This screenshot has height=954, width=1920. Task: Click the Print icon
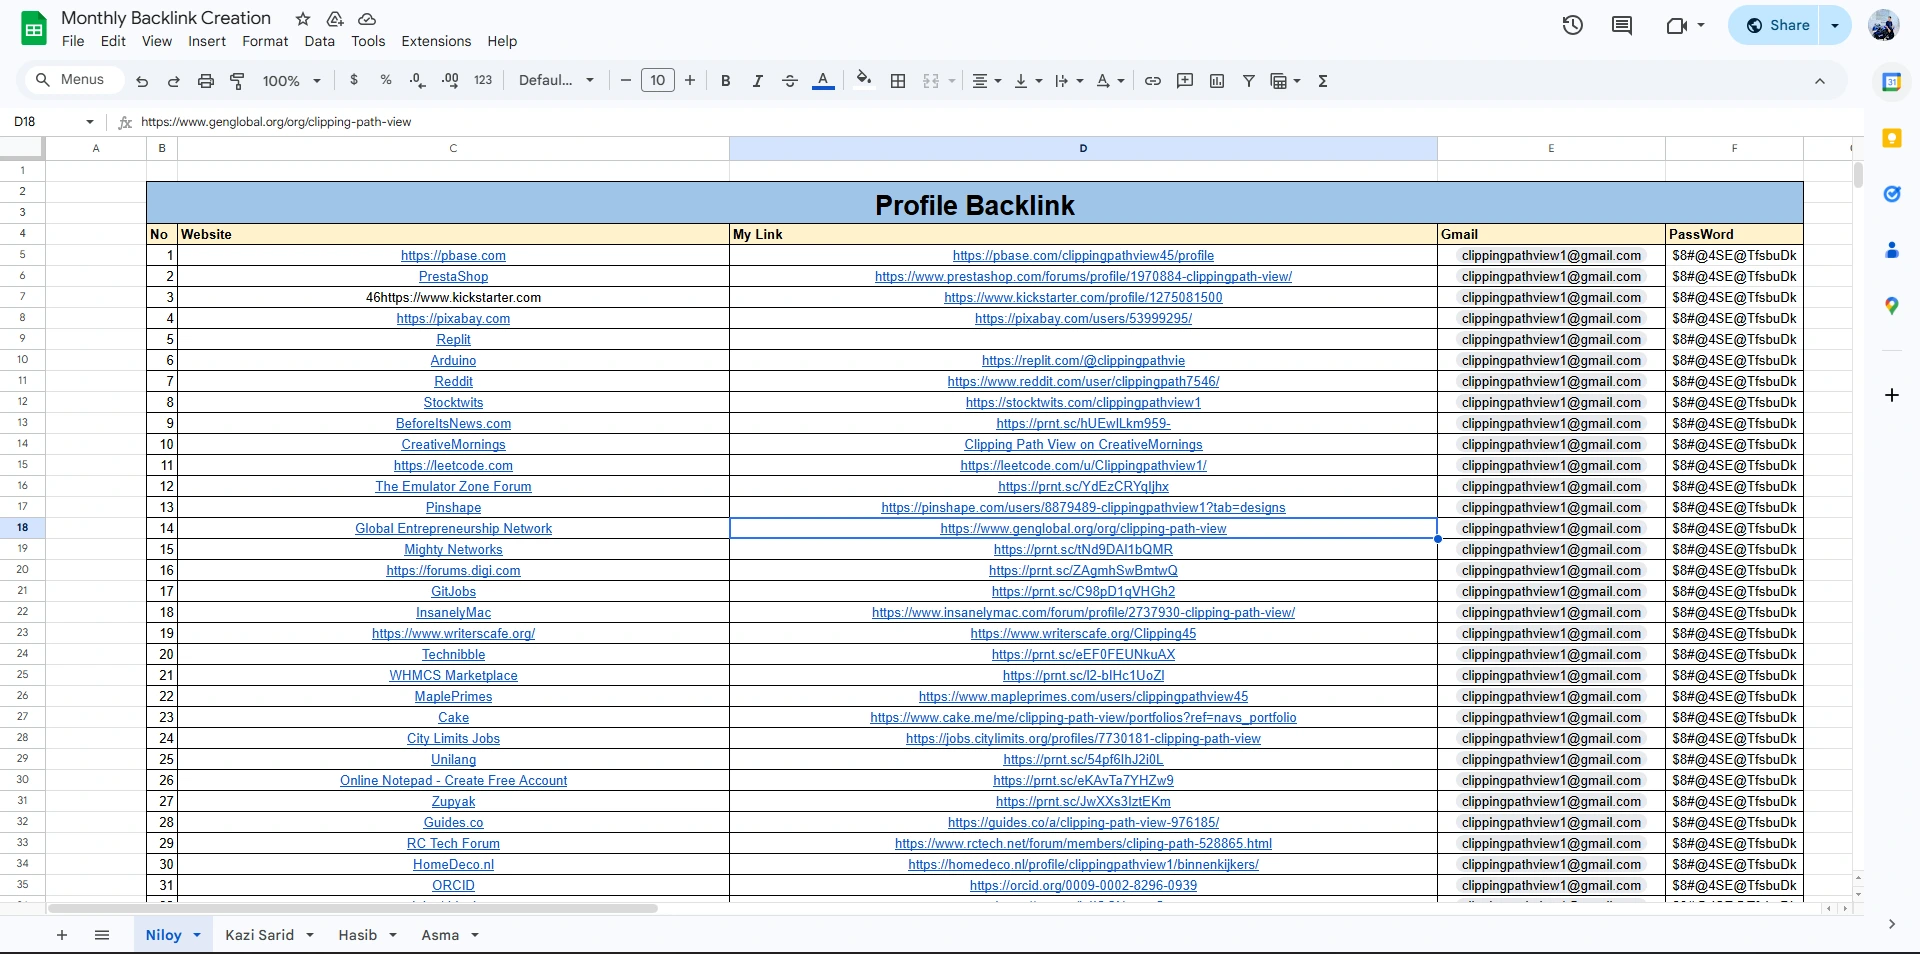(206, 81)
